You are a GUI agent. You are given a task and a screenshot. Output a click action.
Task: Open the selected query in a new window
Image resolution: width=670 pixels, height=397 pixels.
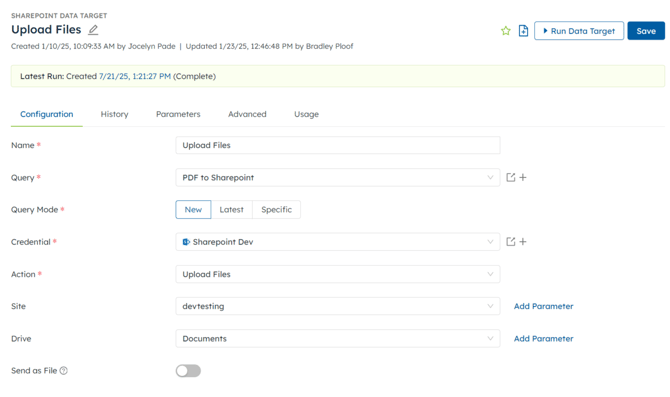510,177
